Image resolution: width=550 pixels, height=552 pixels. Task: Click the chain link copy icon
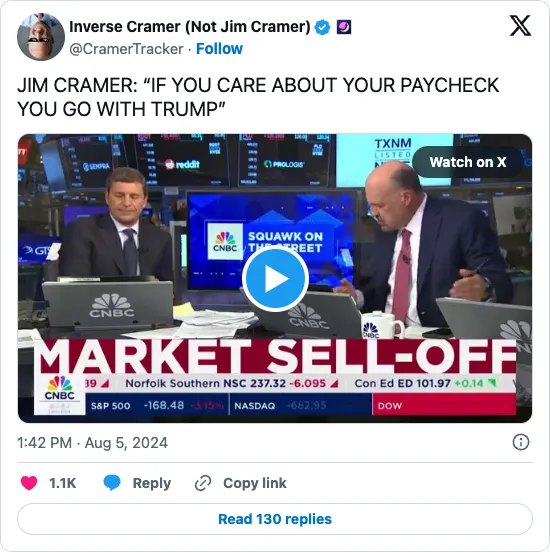(x=203, y=483)
